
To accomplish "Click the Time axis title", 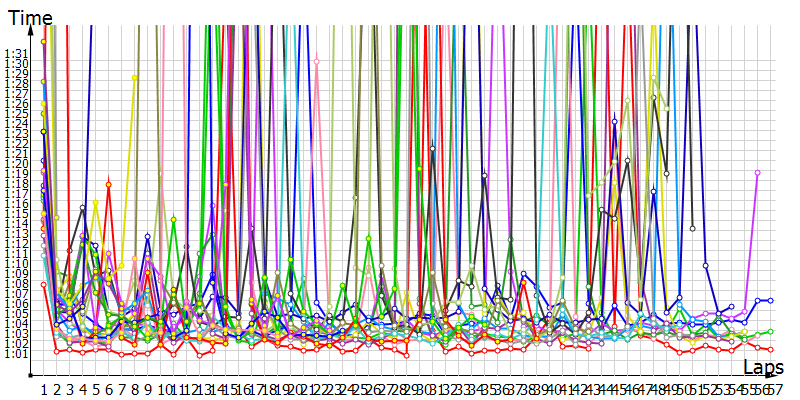I will (x=26, y=16).
